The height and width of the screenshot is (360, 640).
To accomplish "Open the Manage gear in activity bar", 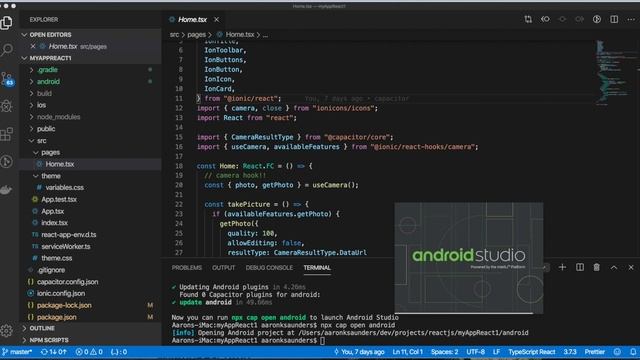I will (7, 330).
